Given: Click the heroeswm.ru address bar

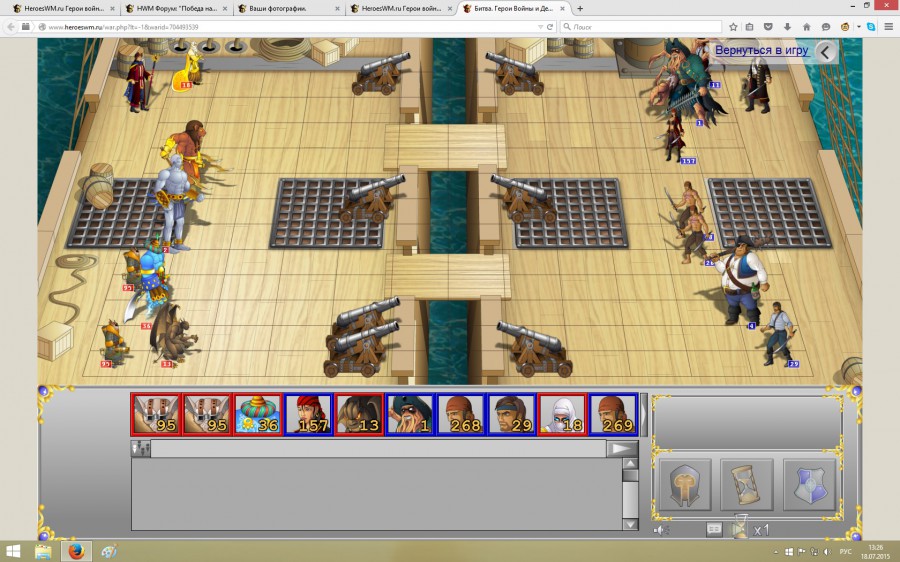Looking at the screenshot, I should [287, 27].
